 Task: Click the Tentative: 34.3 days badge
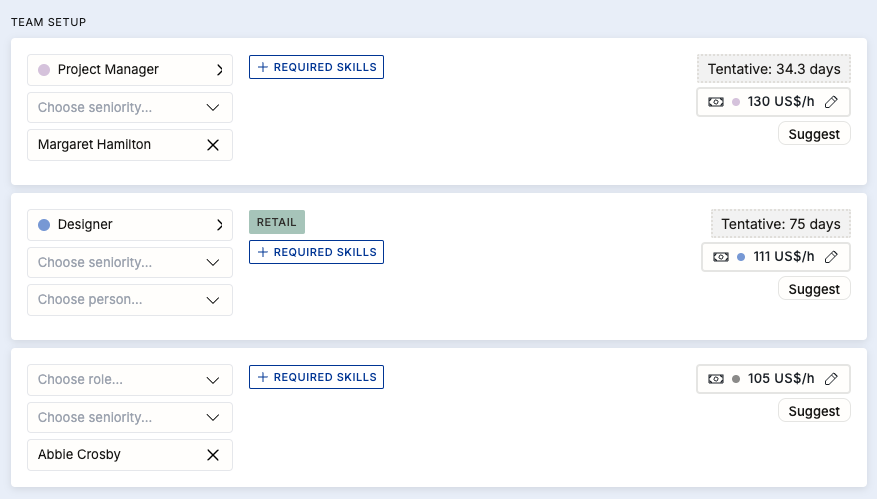774,69
